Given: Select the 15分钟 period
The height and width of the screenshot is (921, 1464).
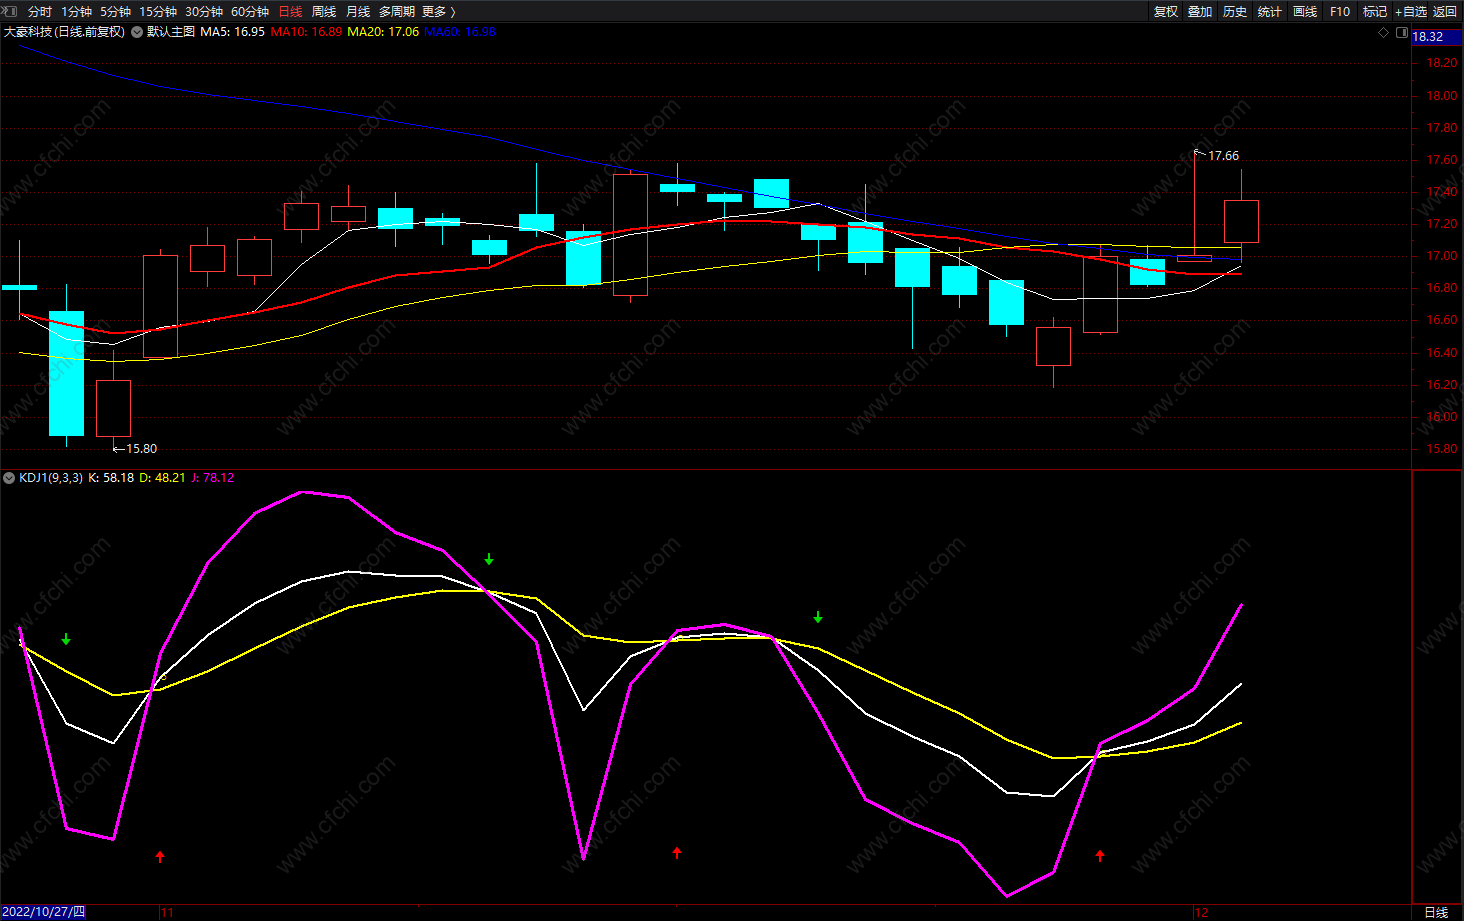Looking at the screenshot, I should (158, 11).
